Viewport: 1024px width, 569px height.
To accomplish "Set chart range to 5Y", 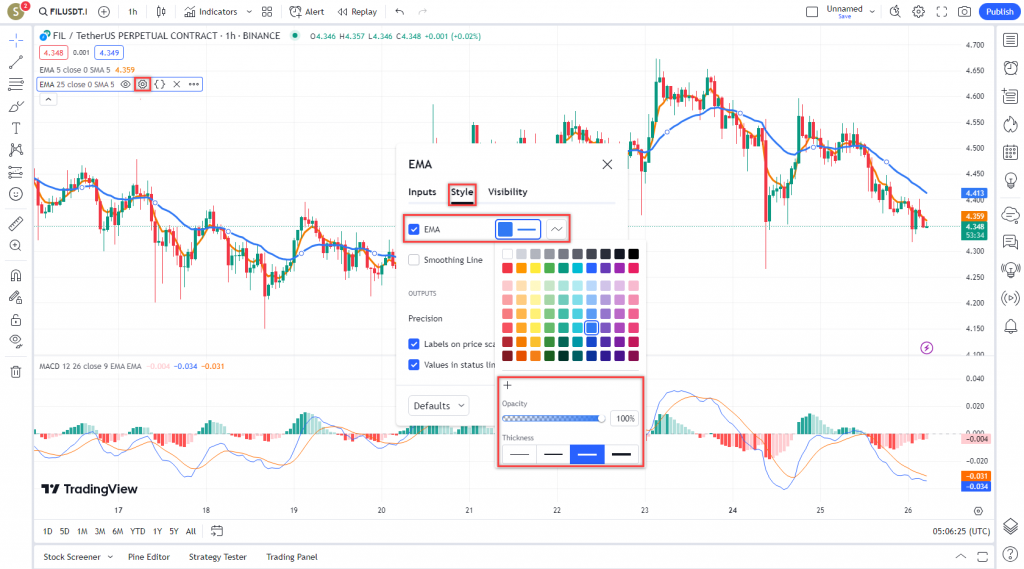I will 174,531.
